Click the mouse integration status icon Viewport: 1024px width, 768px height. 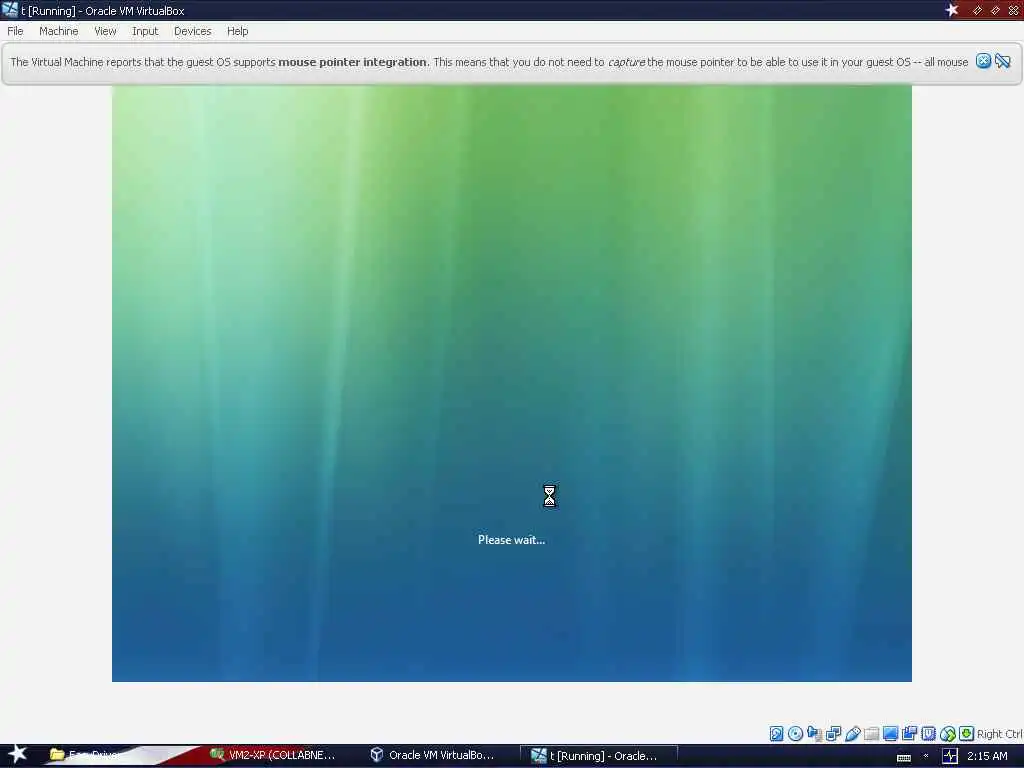click(948, 733)
